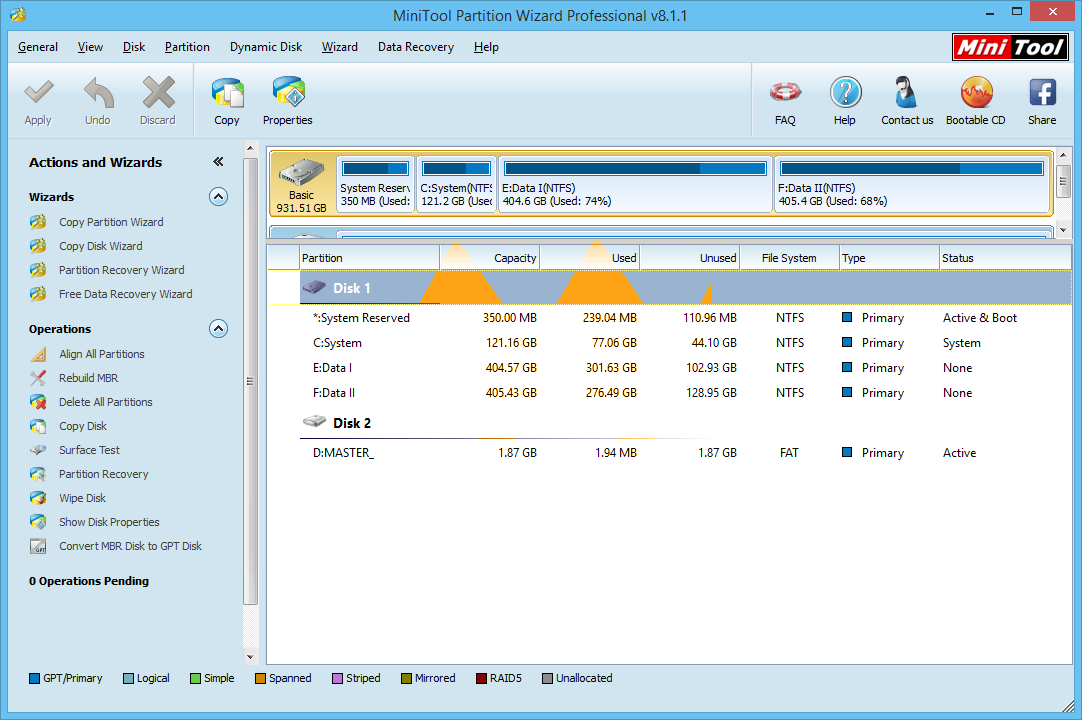Launch Partition Recovery Wizard link
The width and height of the screenshot is (1082, 720).
pyautogui.click(x=121, y=270)
